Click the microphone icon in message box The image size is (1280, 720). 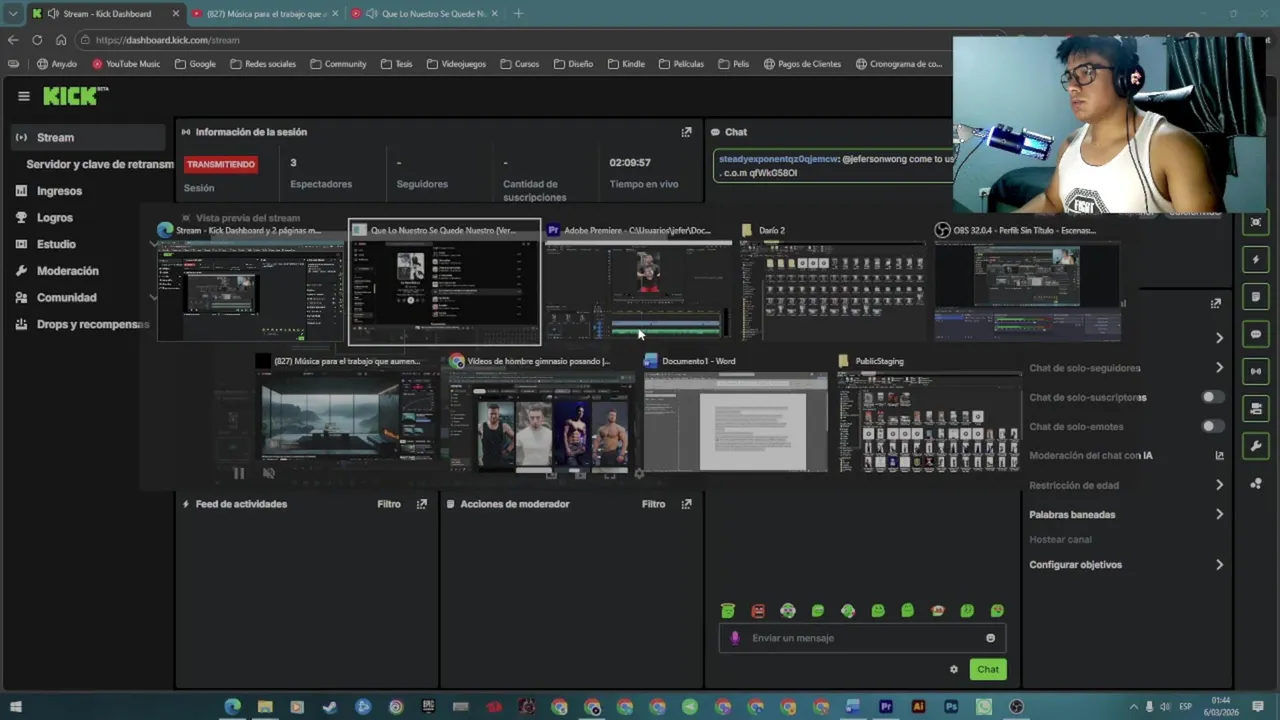pos(735,638)
